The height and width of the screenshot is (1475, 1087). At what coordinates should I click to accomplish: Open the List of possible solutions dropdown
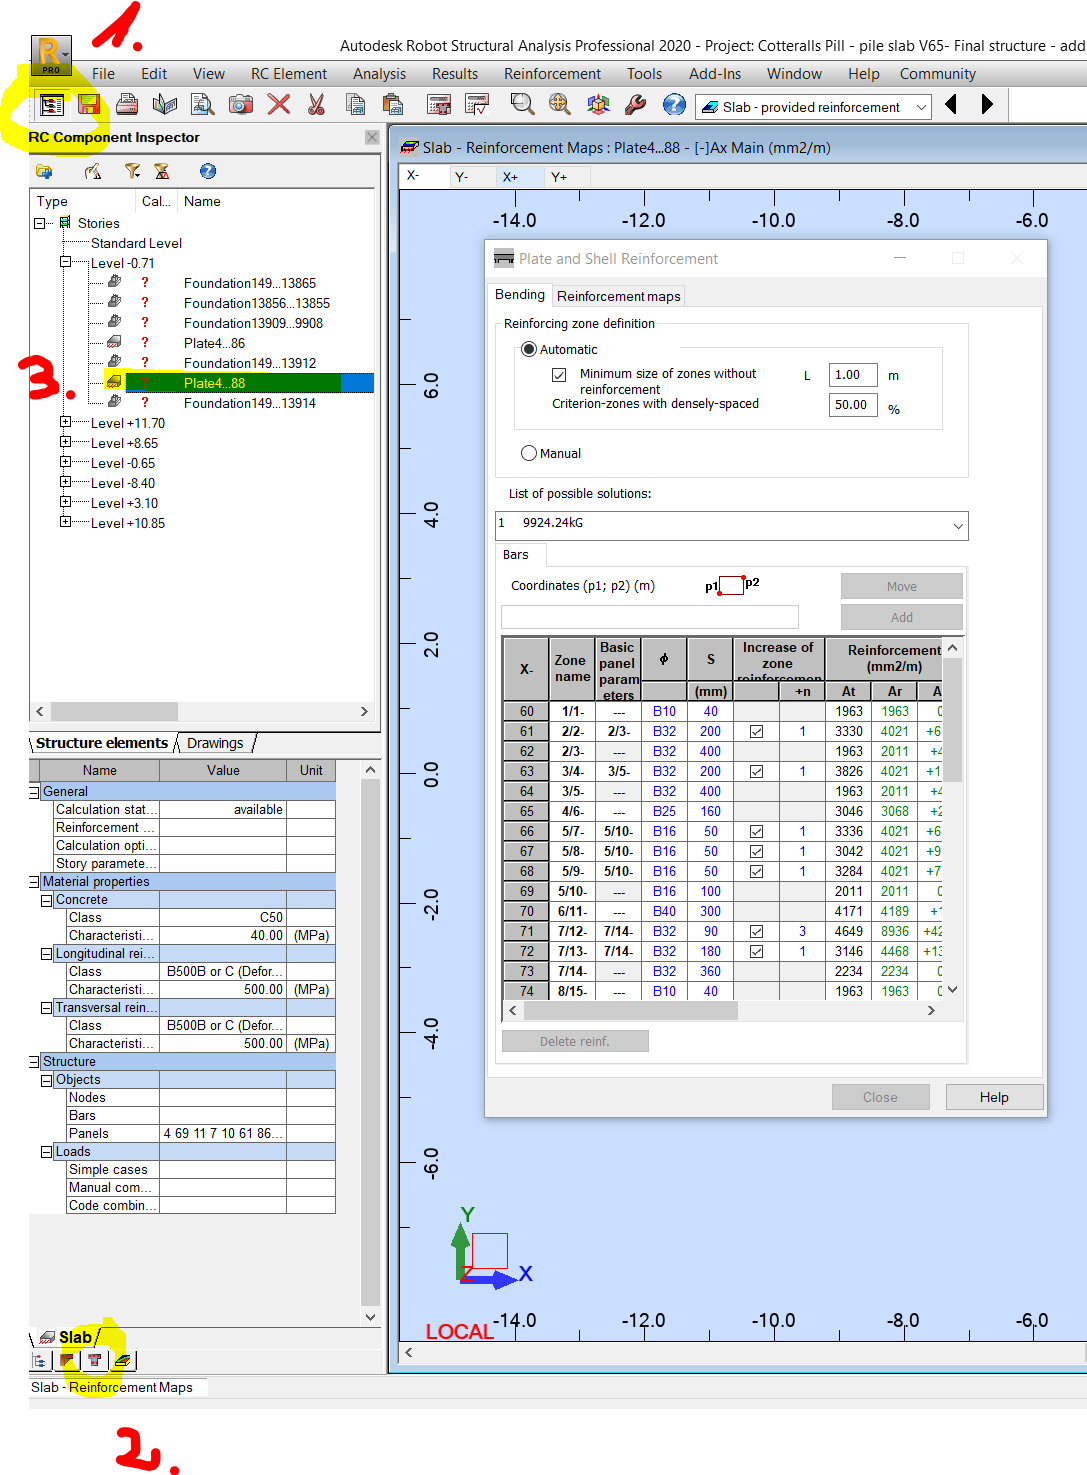[957, 525]
